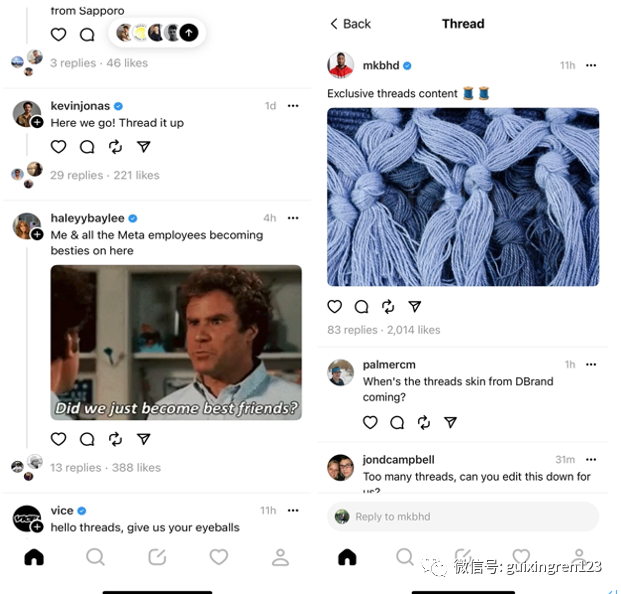621x594 pixels.
Task: Open the blue yarn image in mkbhd's post
Action: pos(463,197)
